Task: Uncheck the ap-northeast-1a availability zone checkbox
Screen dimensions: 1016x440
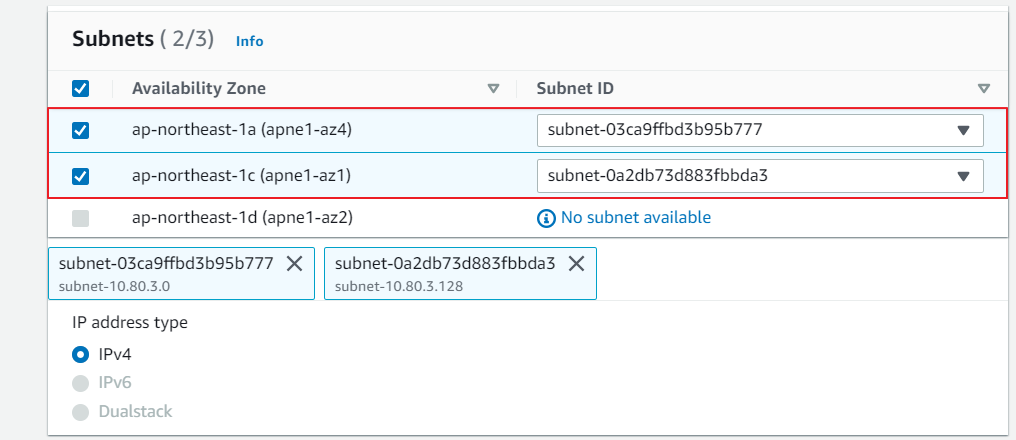Action: [81, 131]
